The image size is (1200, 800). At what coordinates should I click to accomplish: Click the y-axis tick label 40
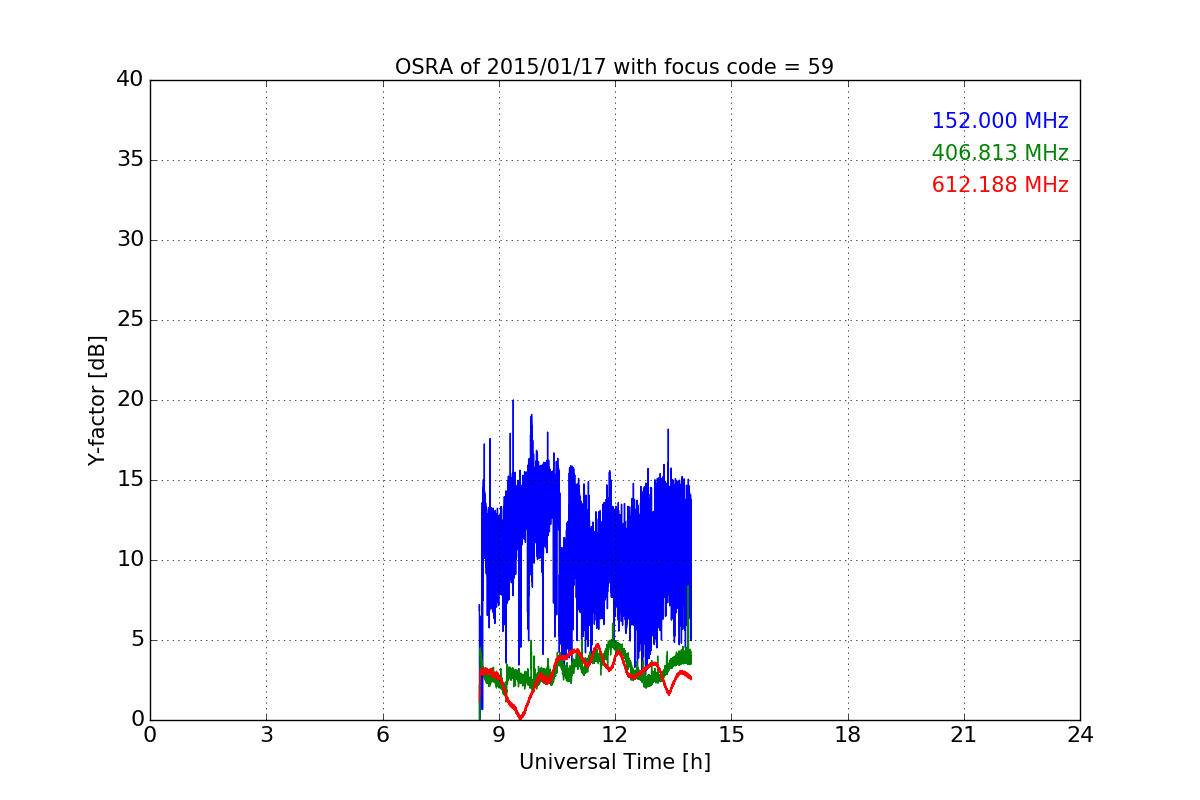click(x=130, y=80)
